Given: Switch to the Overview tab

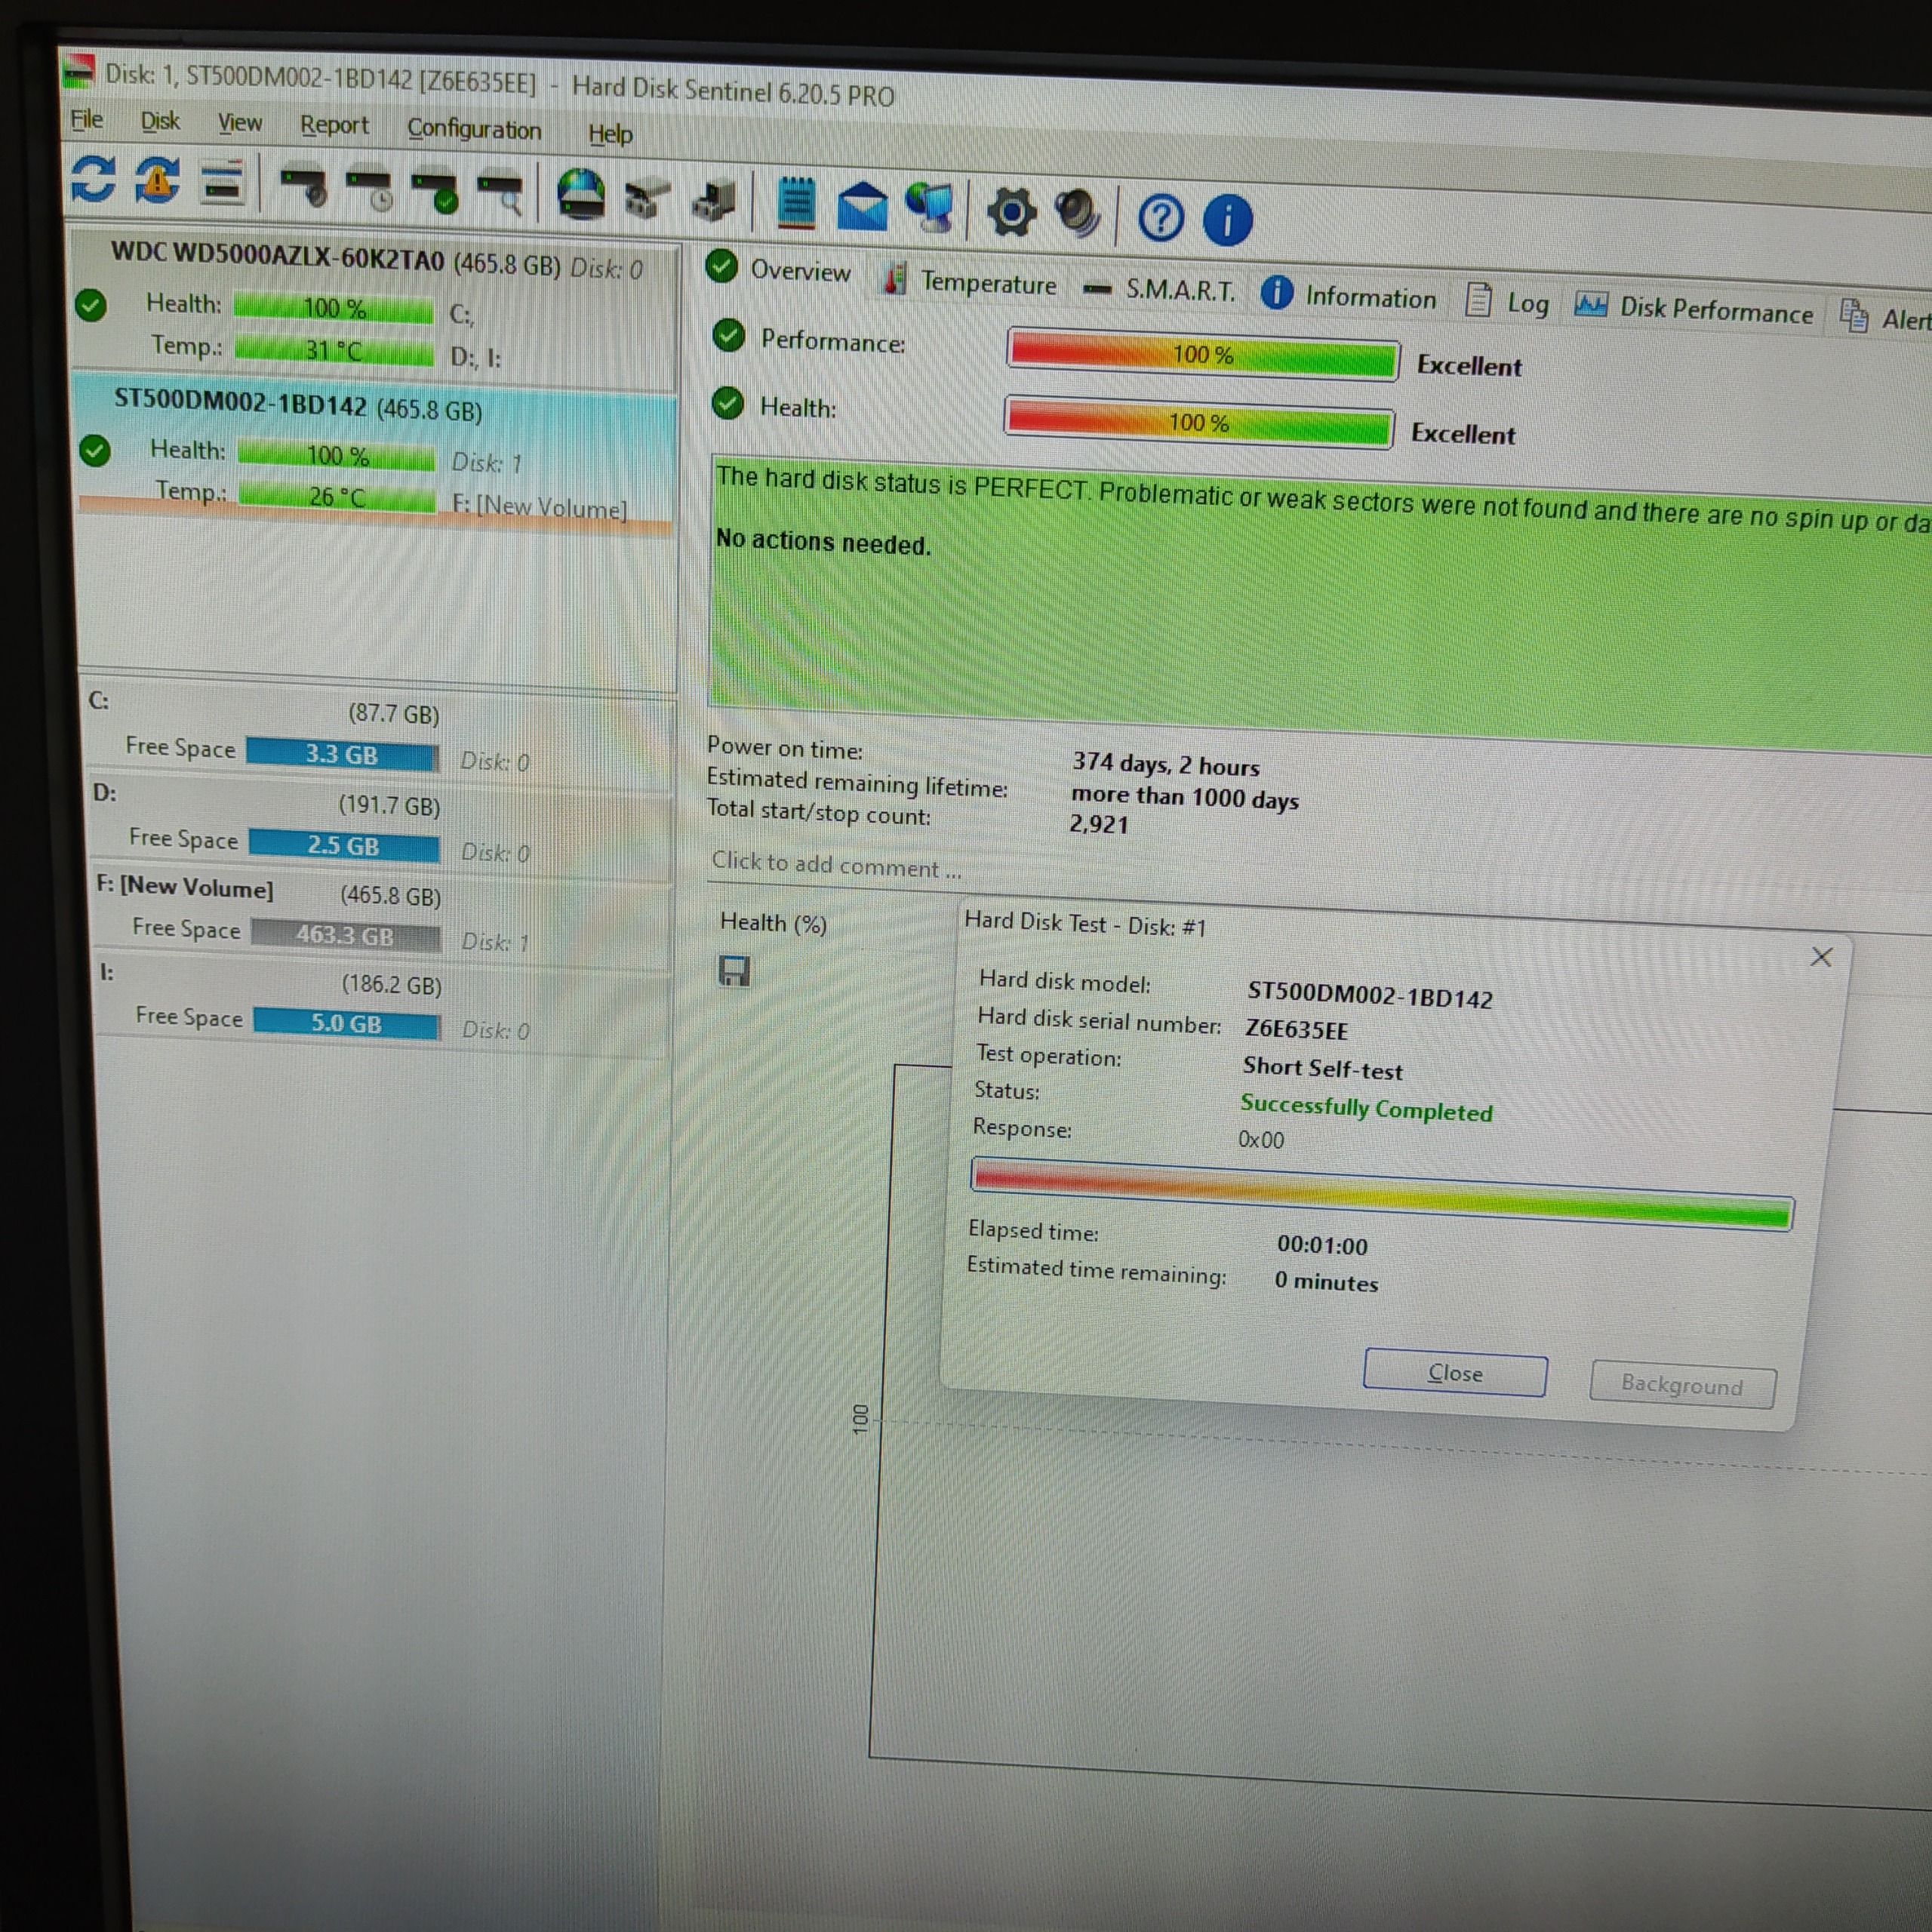Looking at the screenshot, I should tap(778, 269).
